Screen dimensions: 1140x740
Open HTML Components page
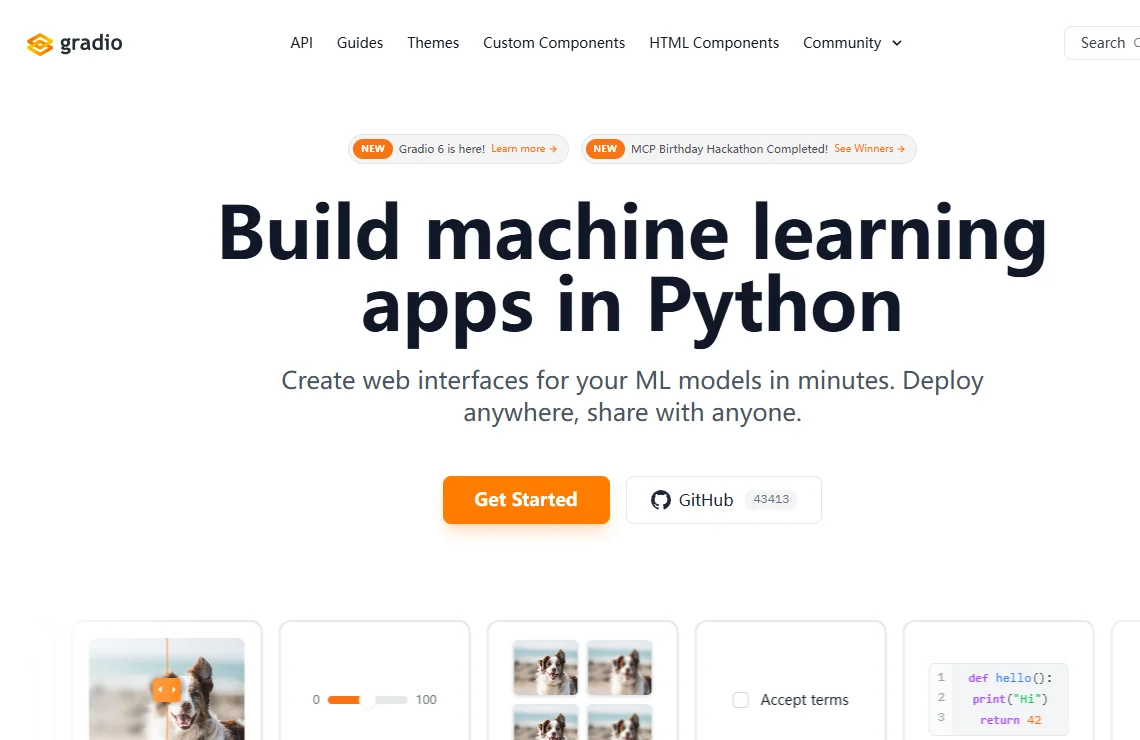pyautogui.click(x=714, y=43)
